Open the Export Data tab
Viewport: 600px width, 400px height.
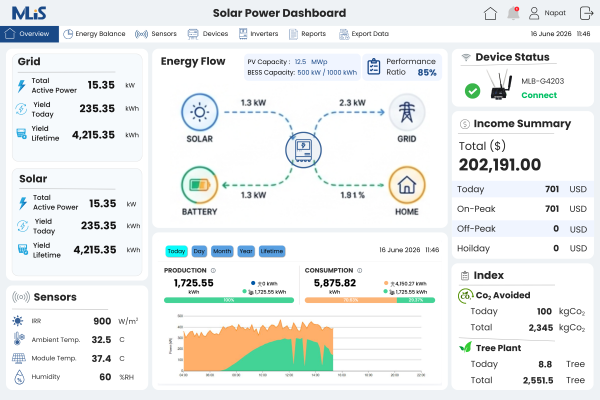click(x=364, y=34)
